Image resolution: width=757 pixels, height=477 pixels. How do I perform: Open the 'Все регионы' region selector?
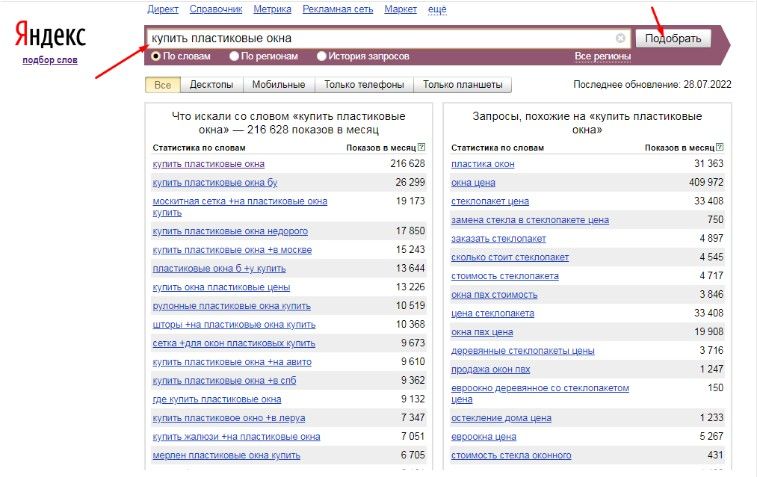point(603,56)
